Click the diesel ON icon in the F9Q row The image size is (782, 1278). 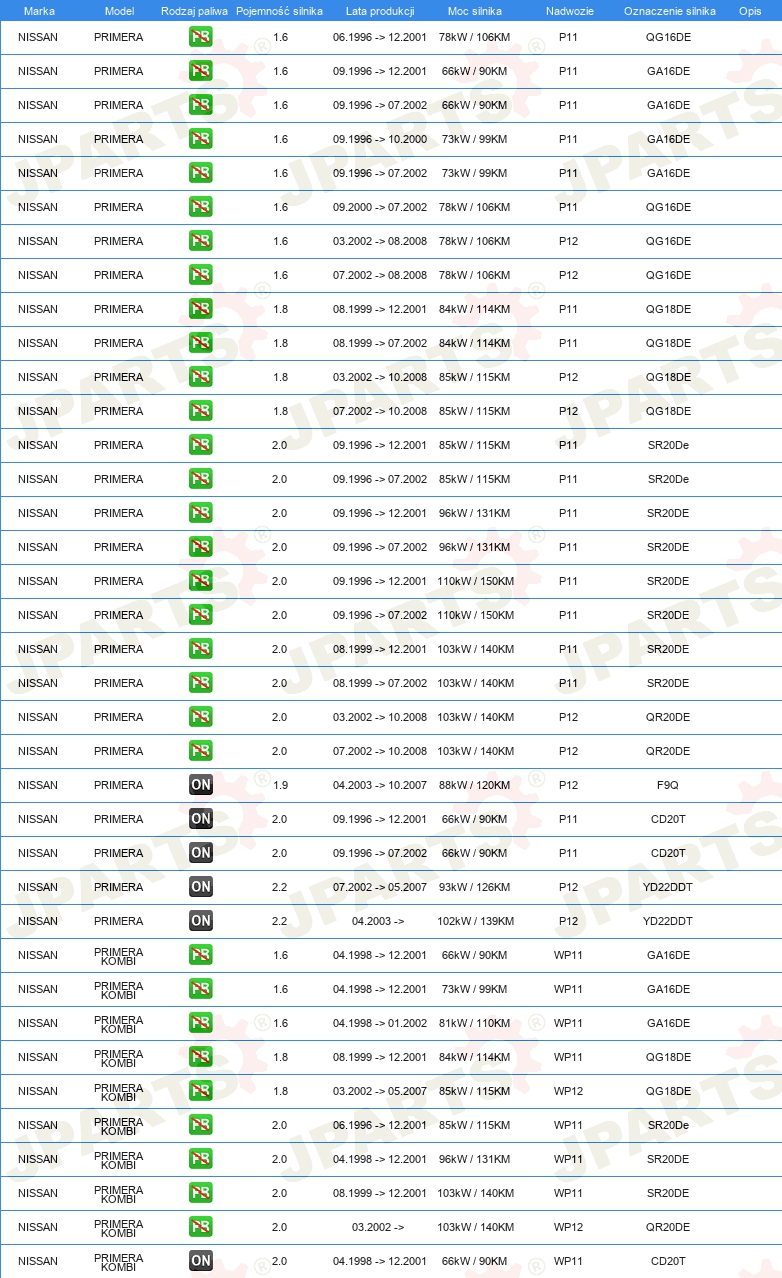pyautogui.click(x=200, y=785)
